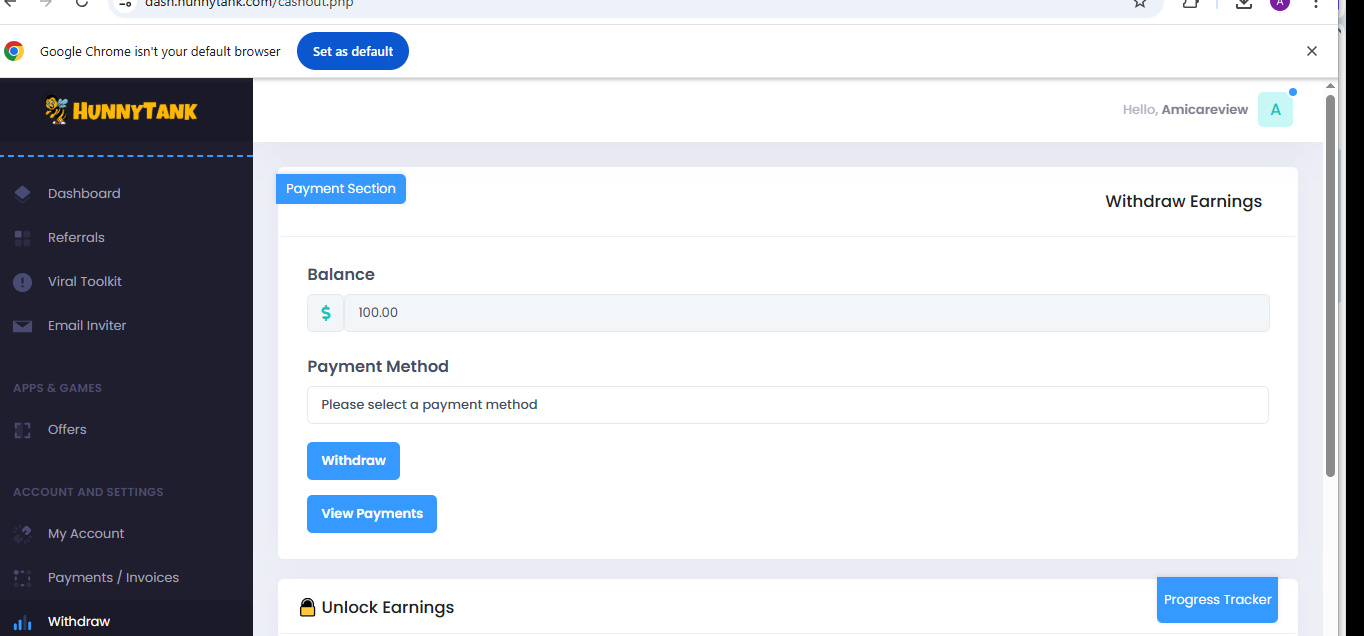Click the HunnyTank bee logo
The width and height of the screenshot is (1364, 636).
(56, 109)
